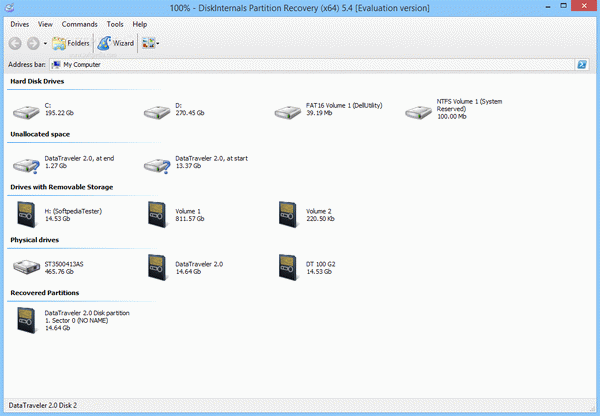Click the Physical drives group header
600x416 pixels.
[x=34, y=240]
